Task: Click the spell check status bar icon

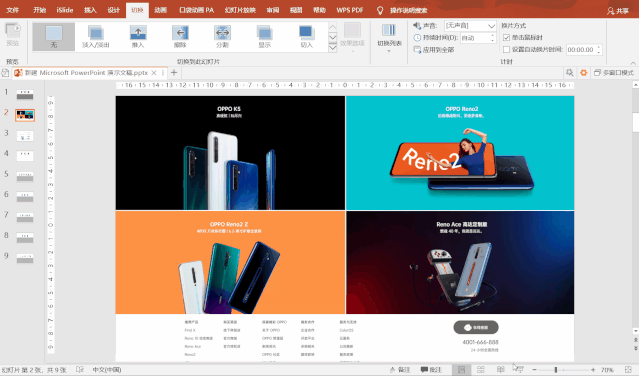Action: (x=80, y=369)
